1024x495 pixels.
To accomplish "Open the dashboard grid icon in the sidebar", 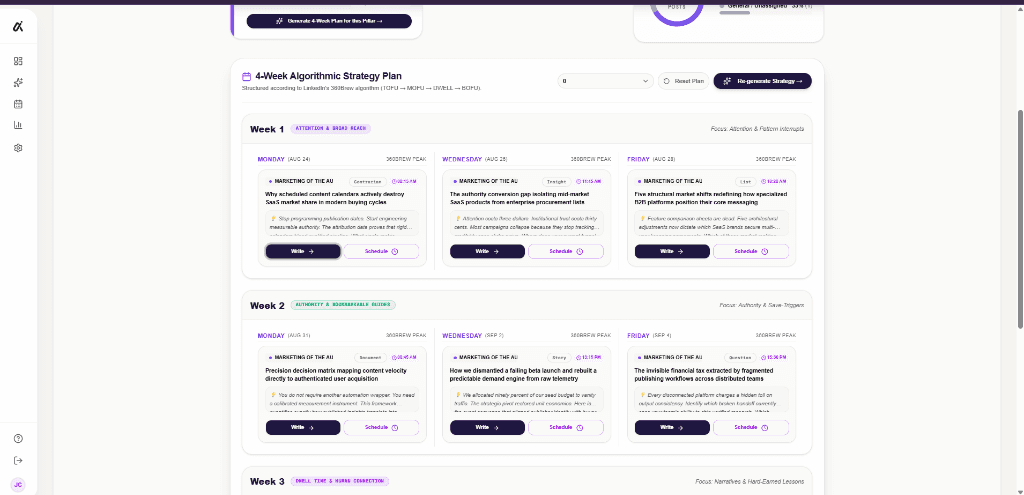I will click(18, 61).
